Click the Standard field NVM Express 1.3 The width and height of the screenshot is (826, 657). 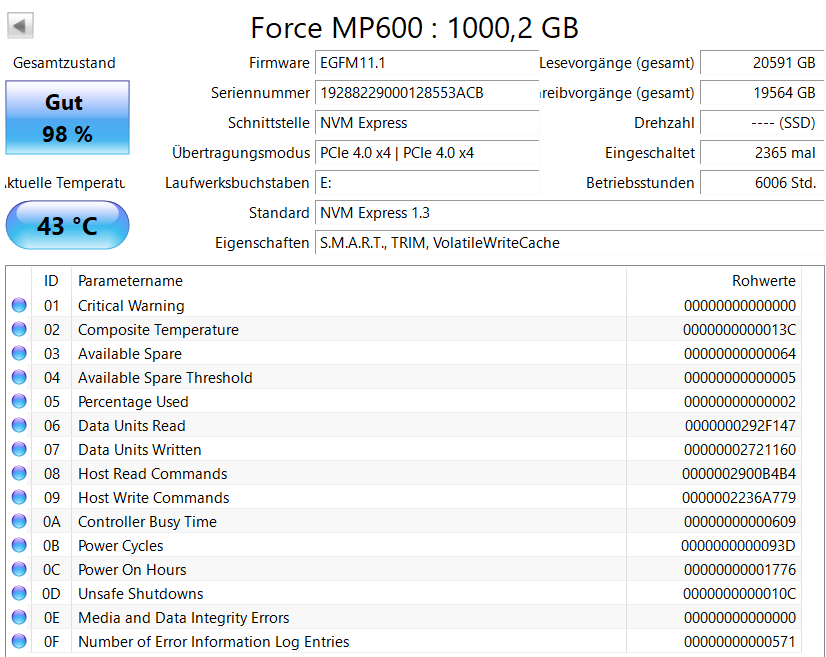(x=570, y=213)
